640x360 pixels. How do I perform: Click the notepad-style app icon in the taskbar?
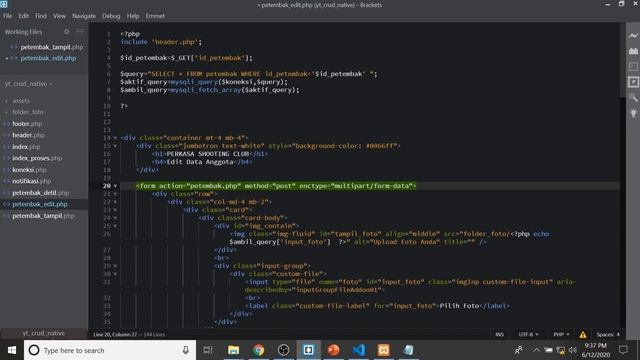point(409,350)
